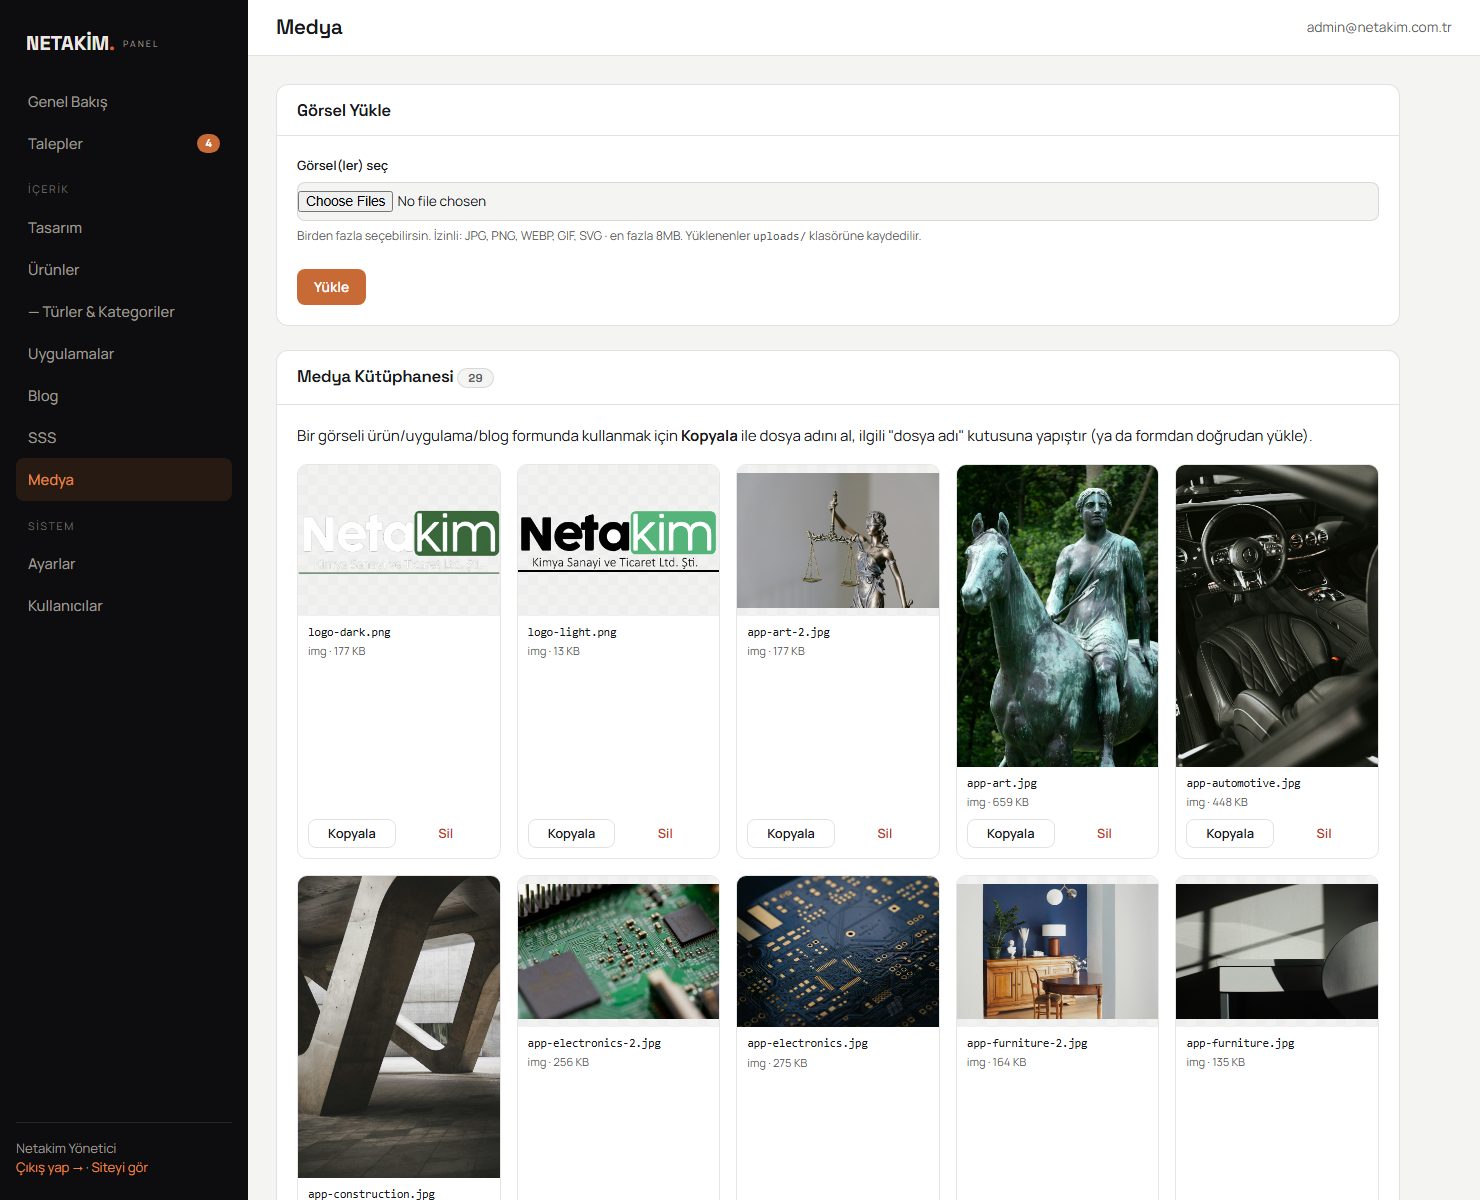Navigate to Uygulamalar
The width and height of the screenshot is (1480, 1200).
pos(124,354)
